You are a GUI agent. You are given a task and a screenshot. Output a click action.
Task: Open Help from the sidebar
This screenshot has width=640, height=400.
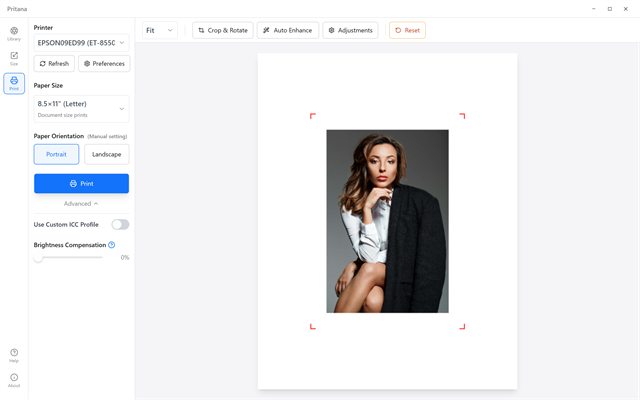14,355
